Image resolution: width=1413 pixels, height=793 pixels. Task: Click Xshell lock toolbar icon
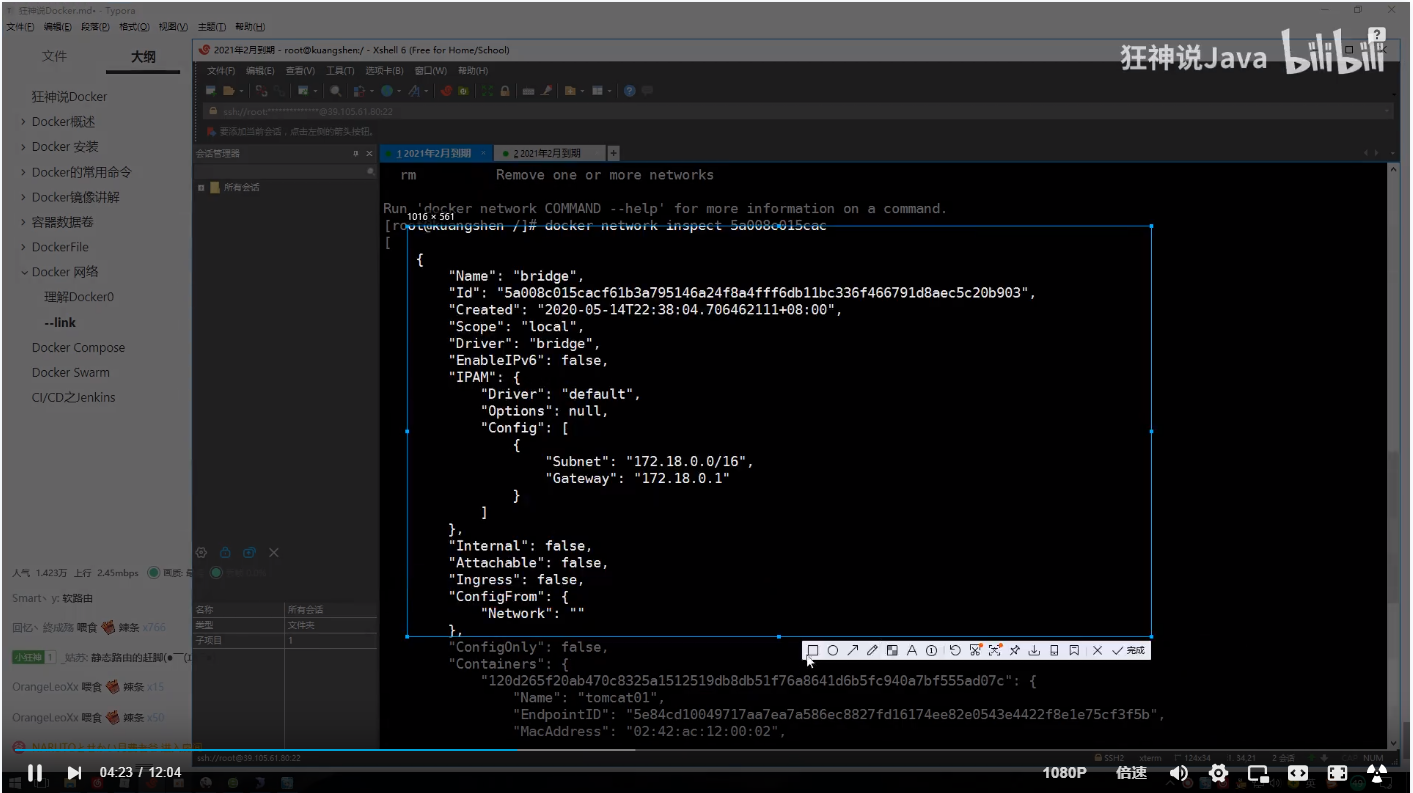tap(505, 90)
